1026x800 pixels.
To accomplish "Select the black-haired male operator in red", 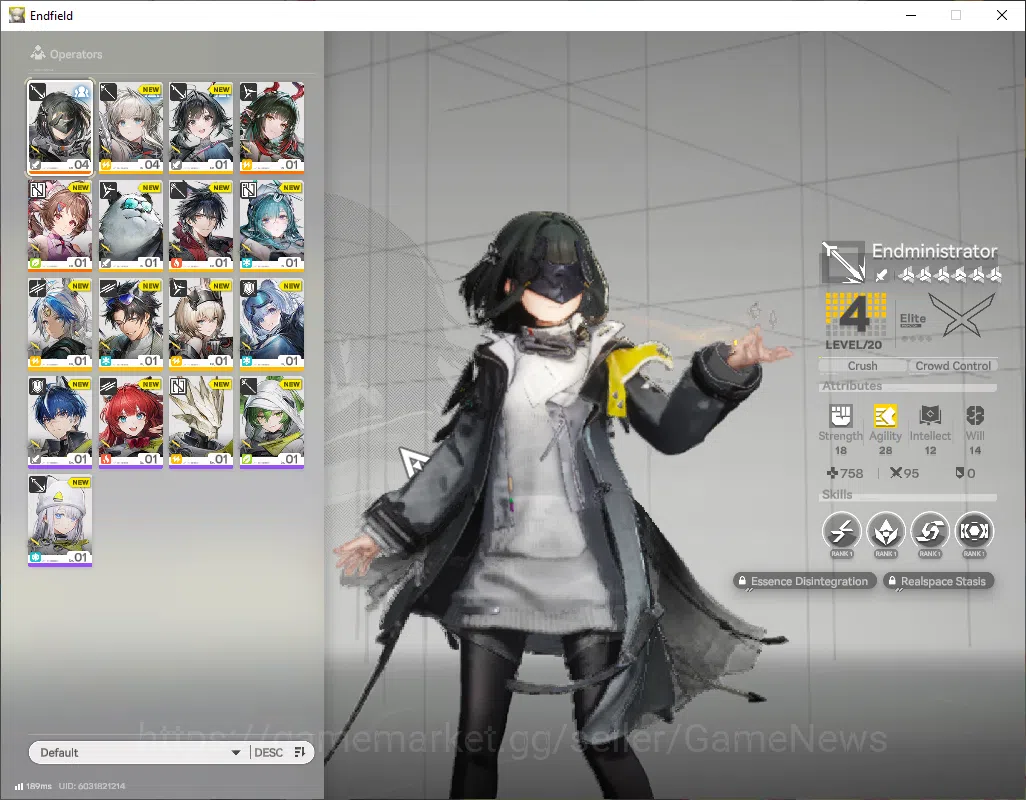I will pos(201,226).
